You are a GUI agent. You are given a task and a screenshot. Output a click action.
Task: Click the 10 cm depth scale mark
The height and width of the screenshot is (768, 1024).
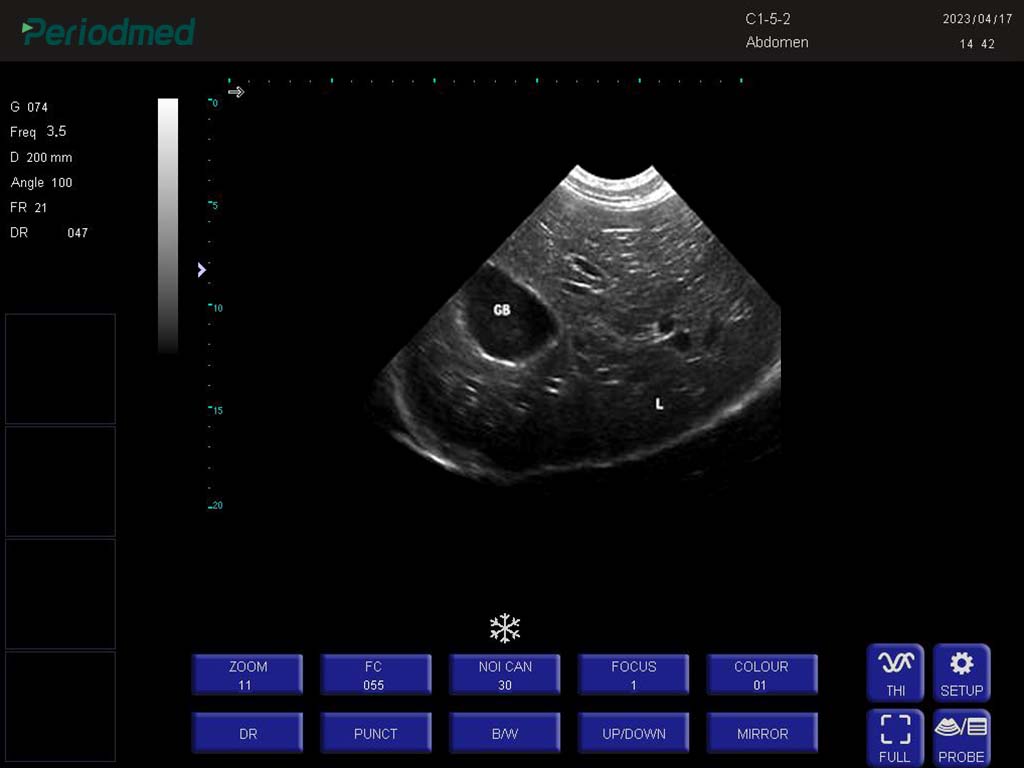coord(216,308)
